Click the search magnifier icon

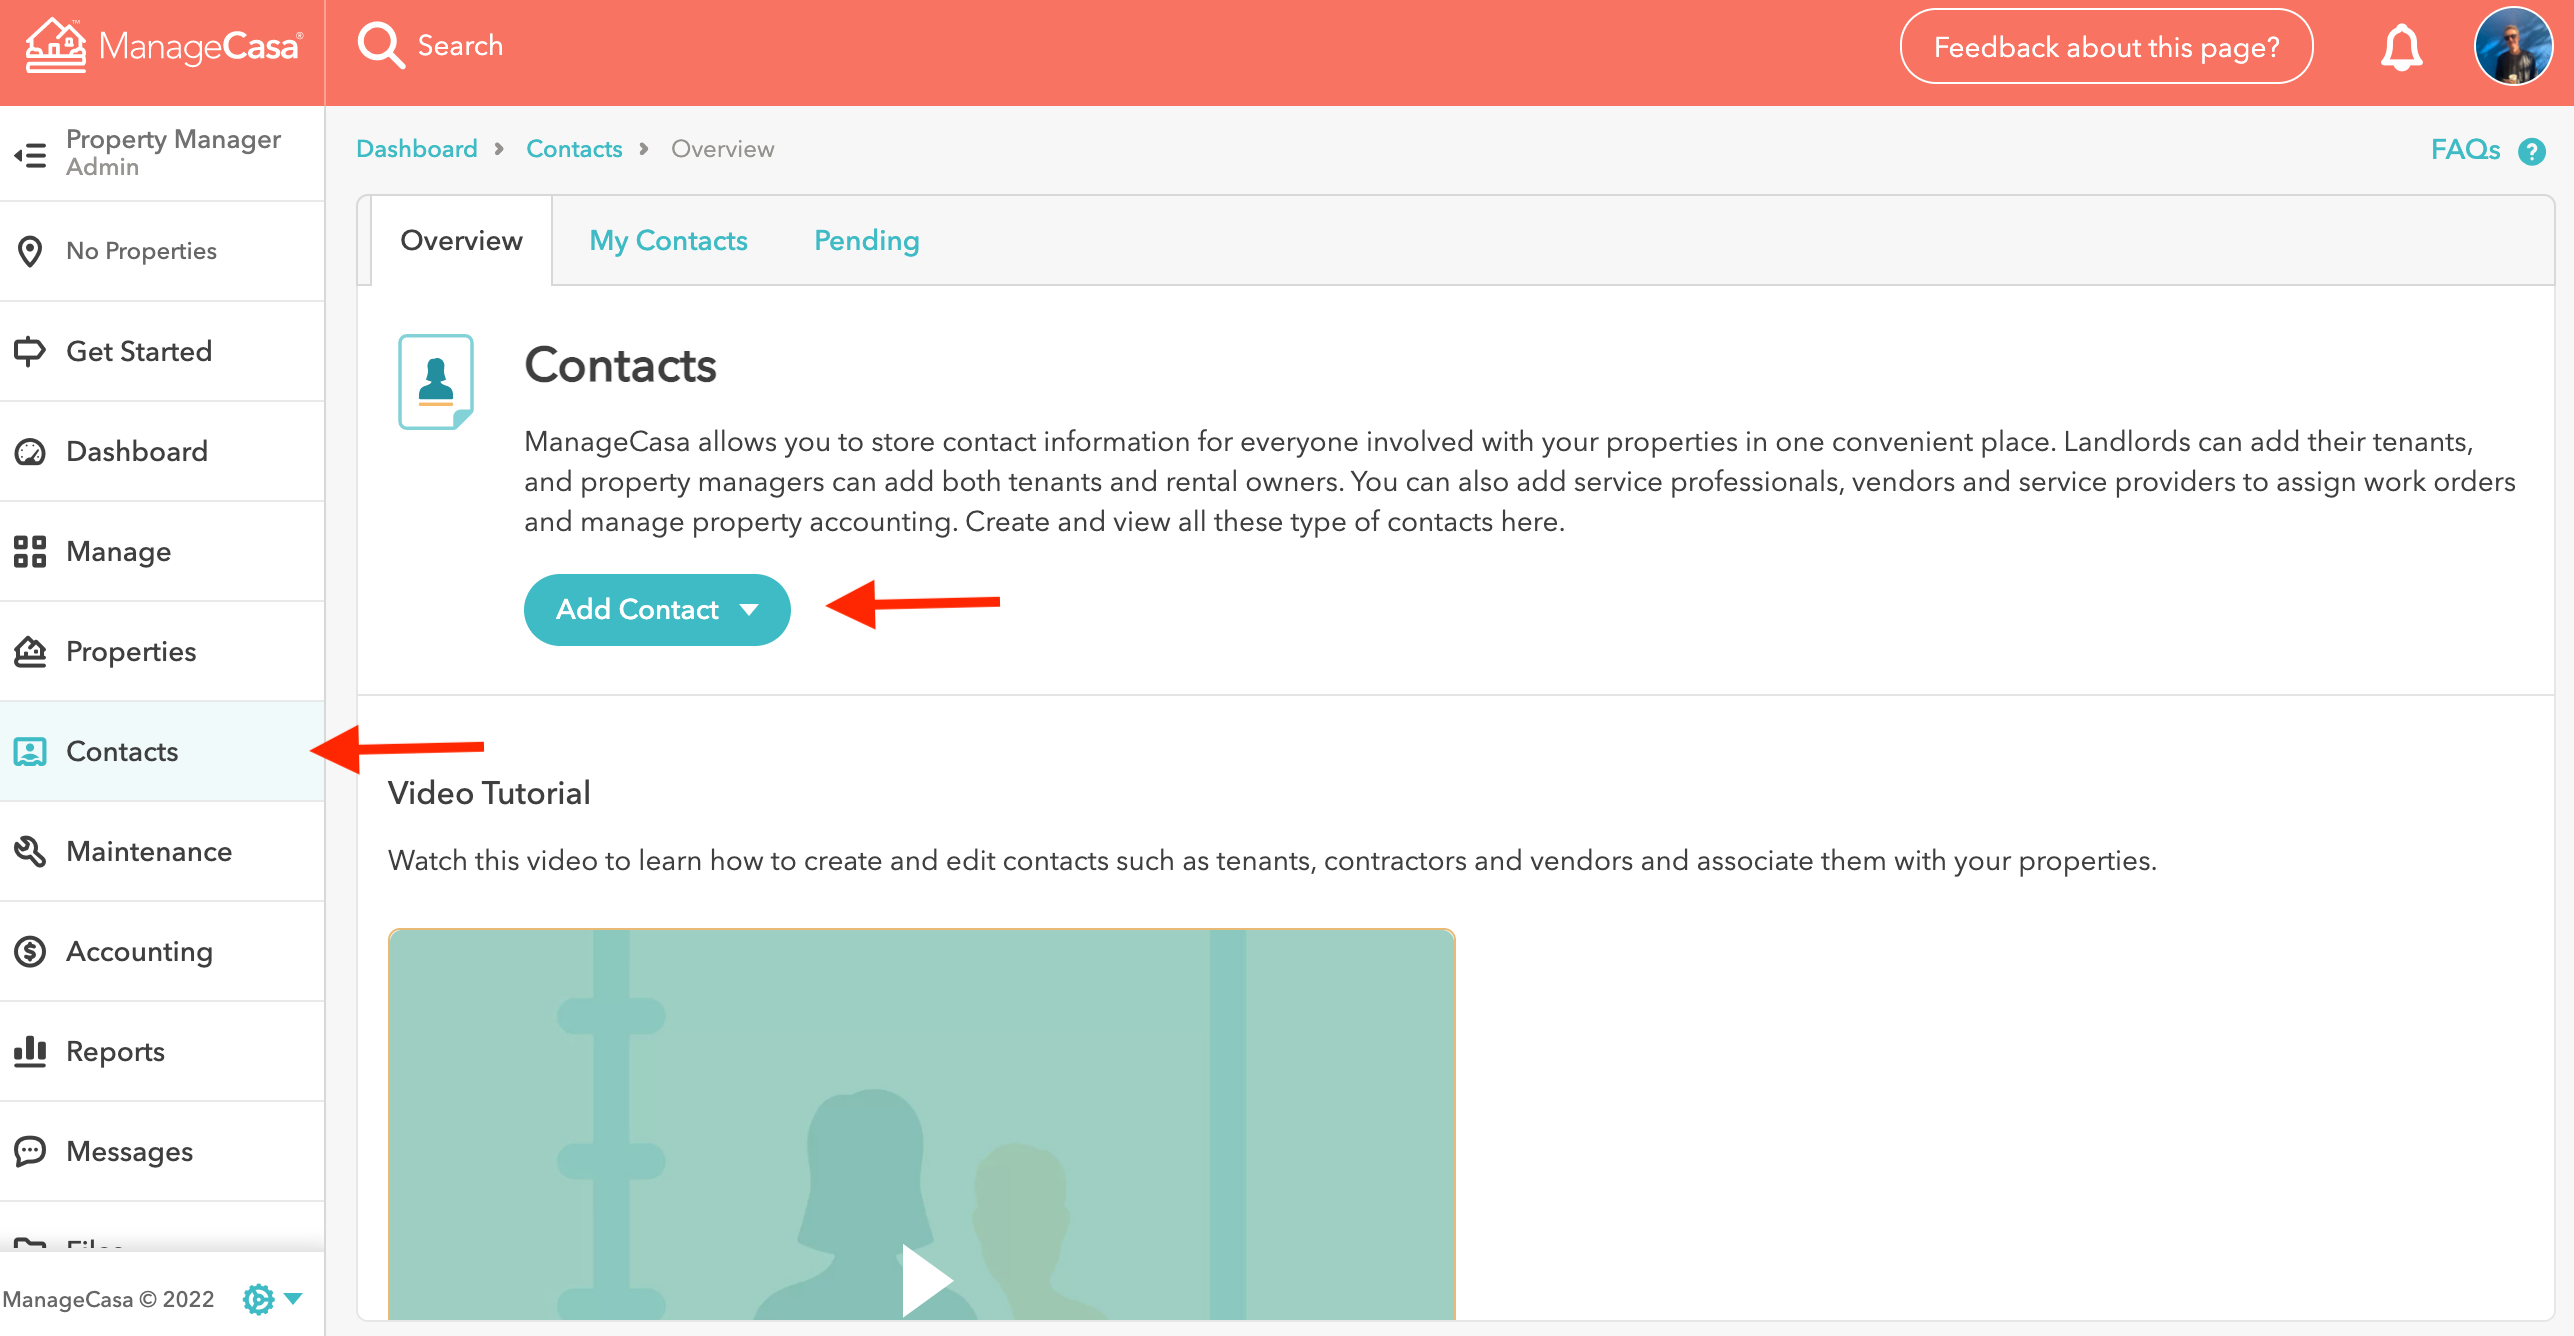tap(380, 46)
